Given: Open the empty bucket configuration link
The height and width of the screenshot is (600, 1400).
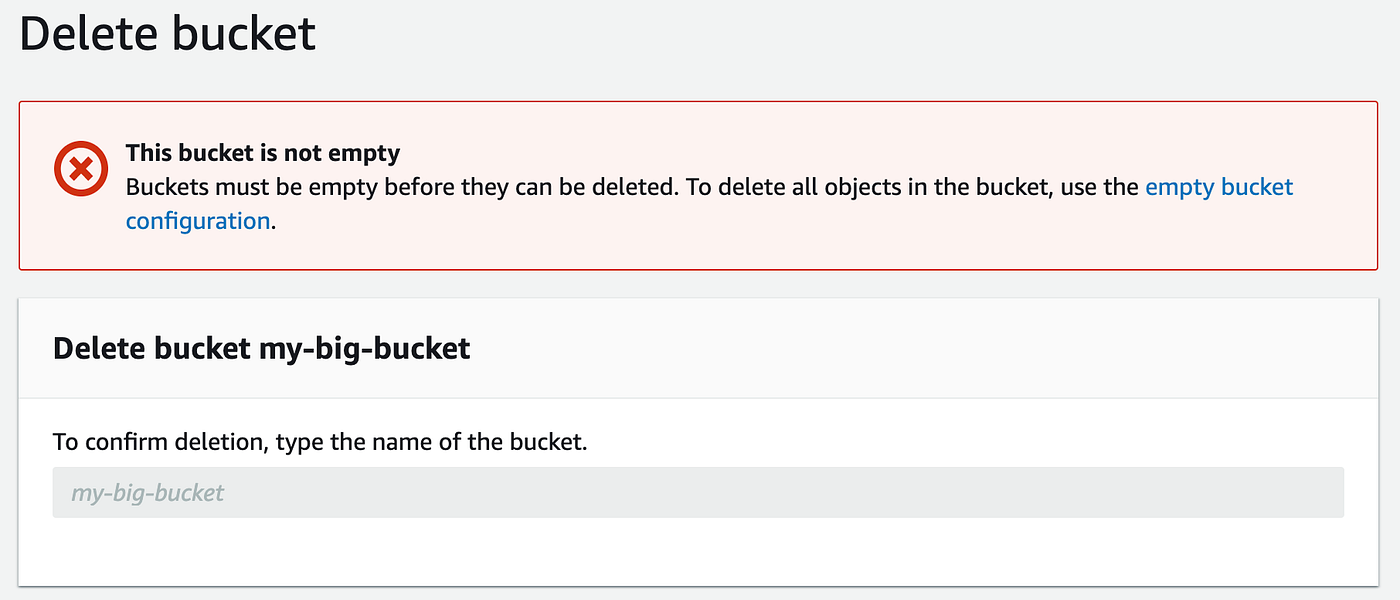Looking at the screenshot, I should 1219,187.
